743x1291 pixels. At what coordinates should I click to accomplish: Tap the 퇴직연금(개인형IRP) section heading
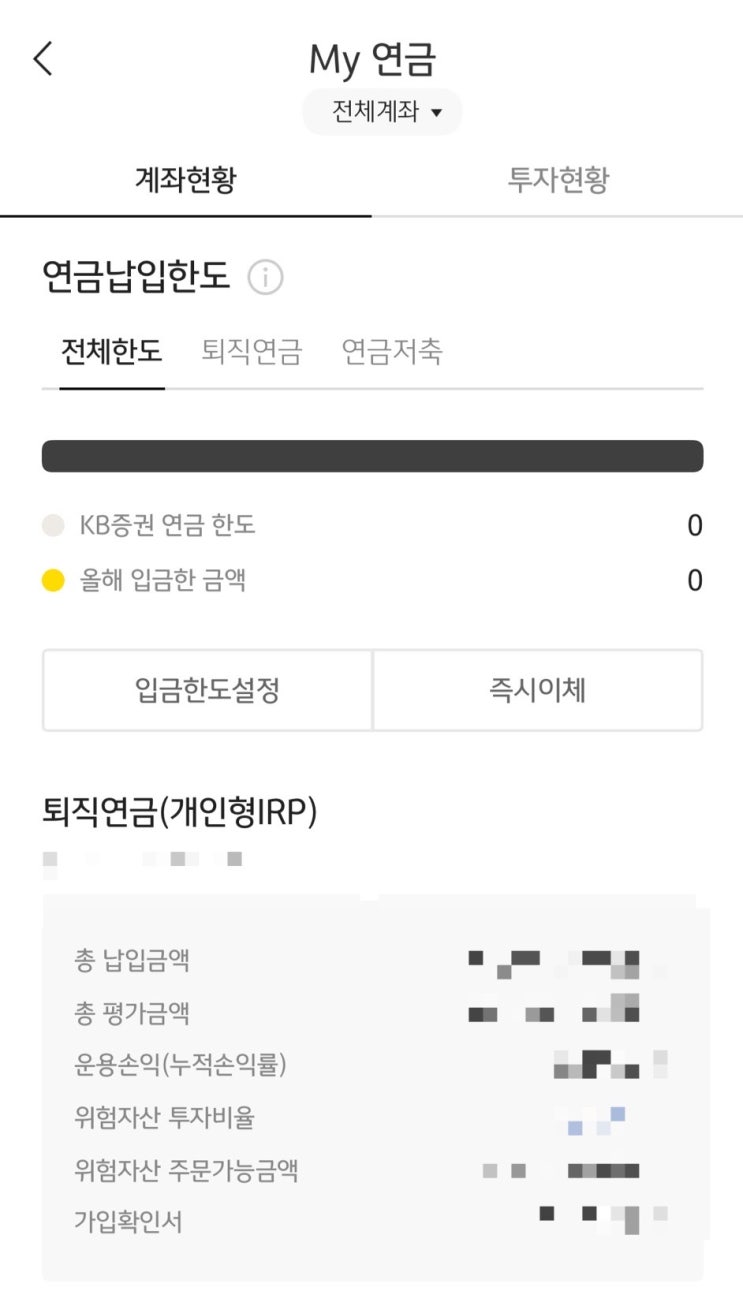tap(180, 813)
